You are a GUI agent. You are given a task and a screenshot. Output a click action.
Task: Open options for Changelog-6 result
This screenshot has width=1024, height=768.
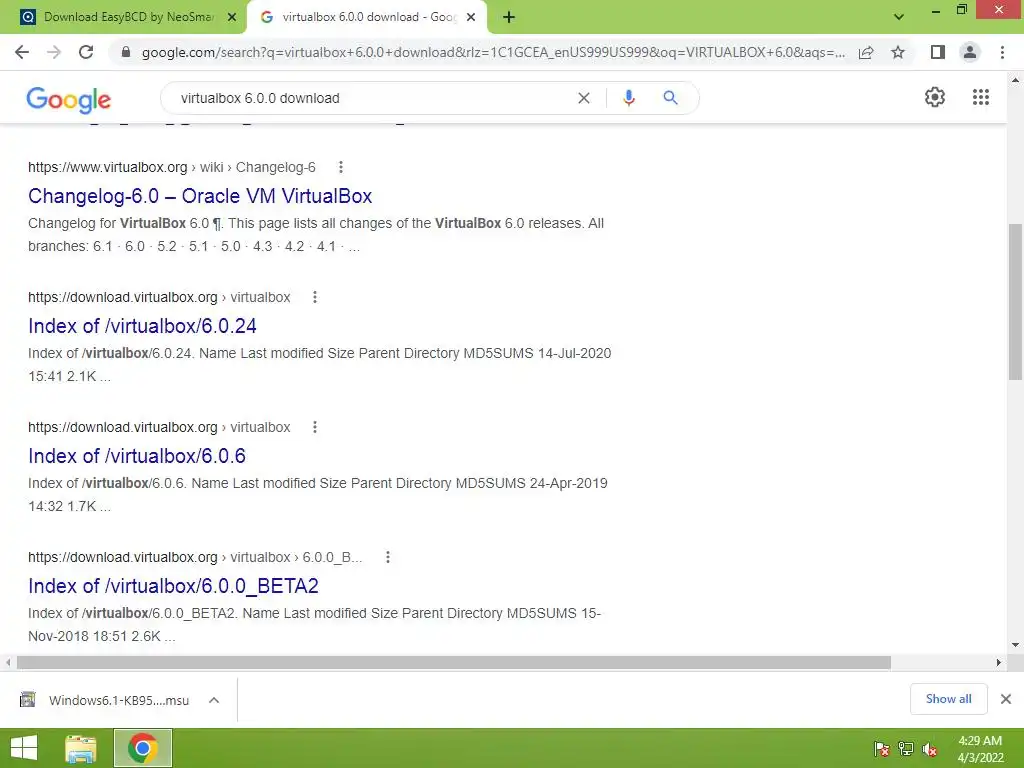tap(341, 167)
